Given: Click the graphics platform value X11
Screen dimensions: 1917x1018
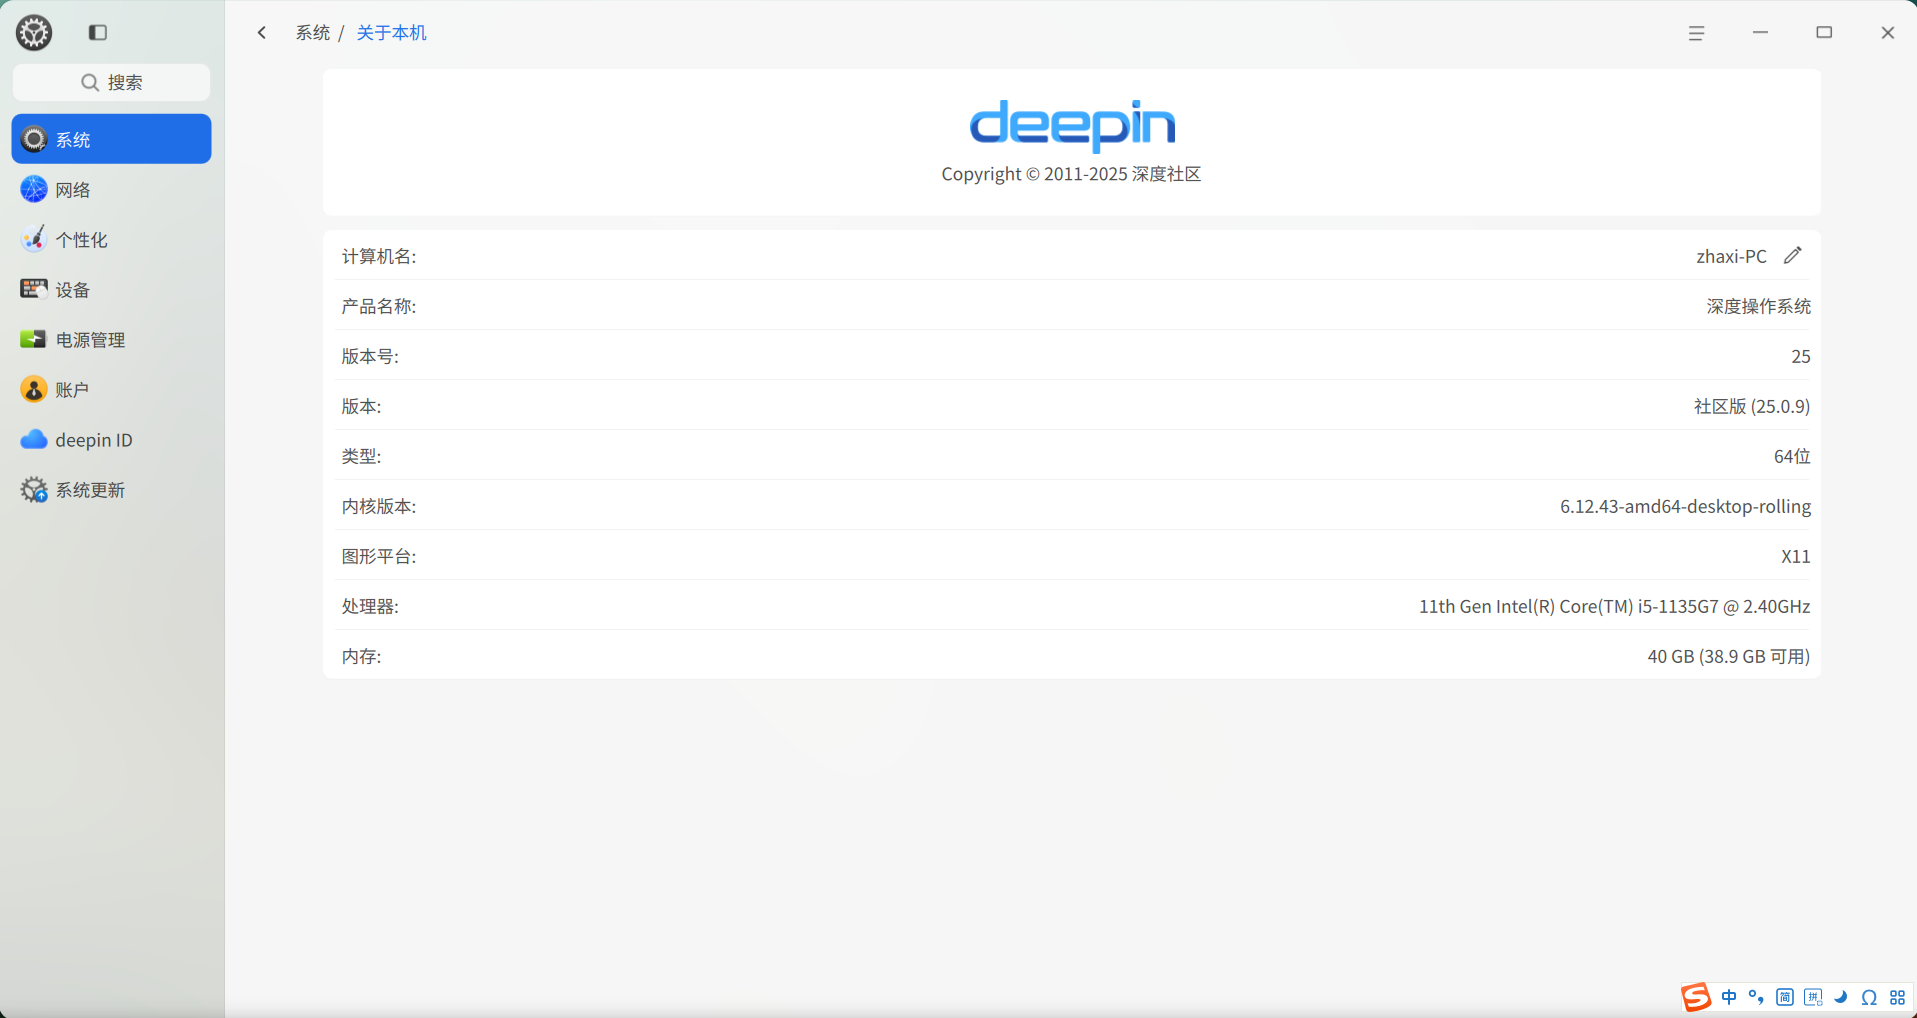Looking at the screenshot, I should click(x=1795, y=556).
